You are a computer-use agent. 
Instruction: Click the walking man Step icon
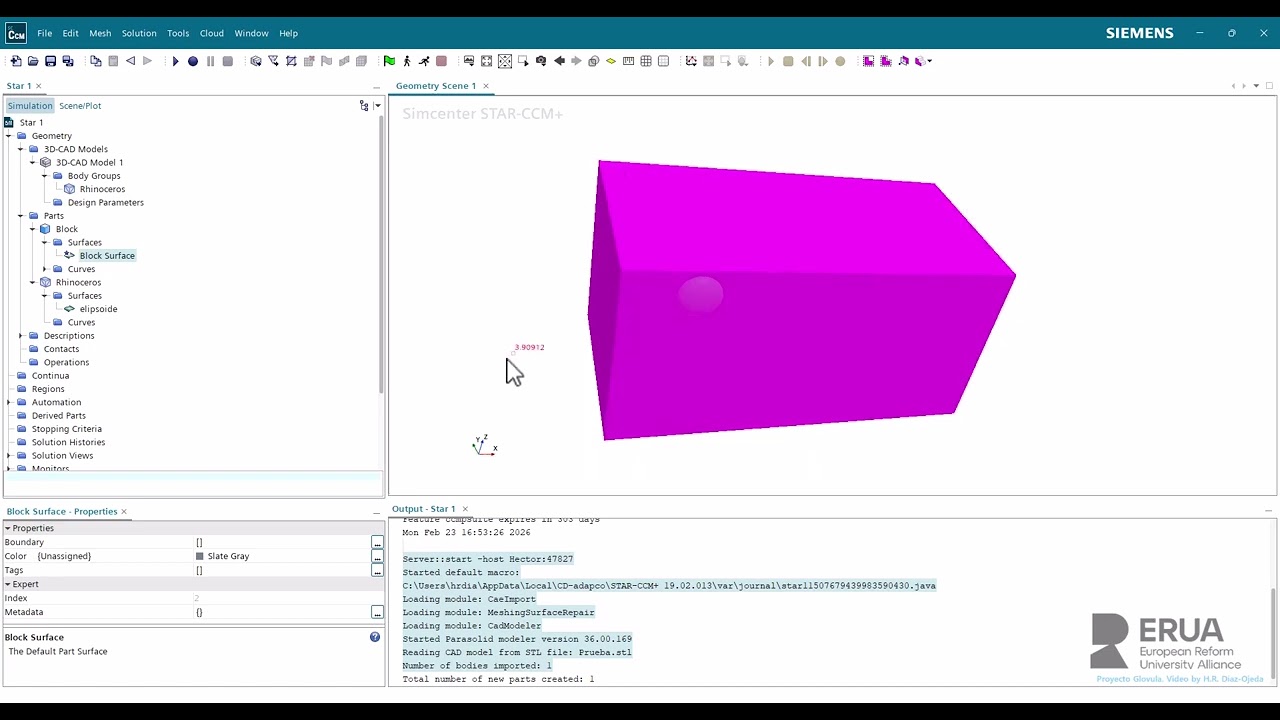click(407, 61)
